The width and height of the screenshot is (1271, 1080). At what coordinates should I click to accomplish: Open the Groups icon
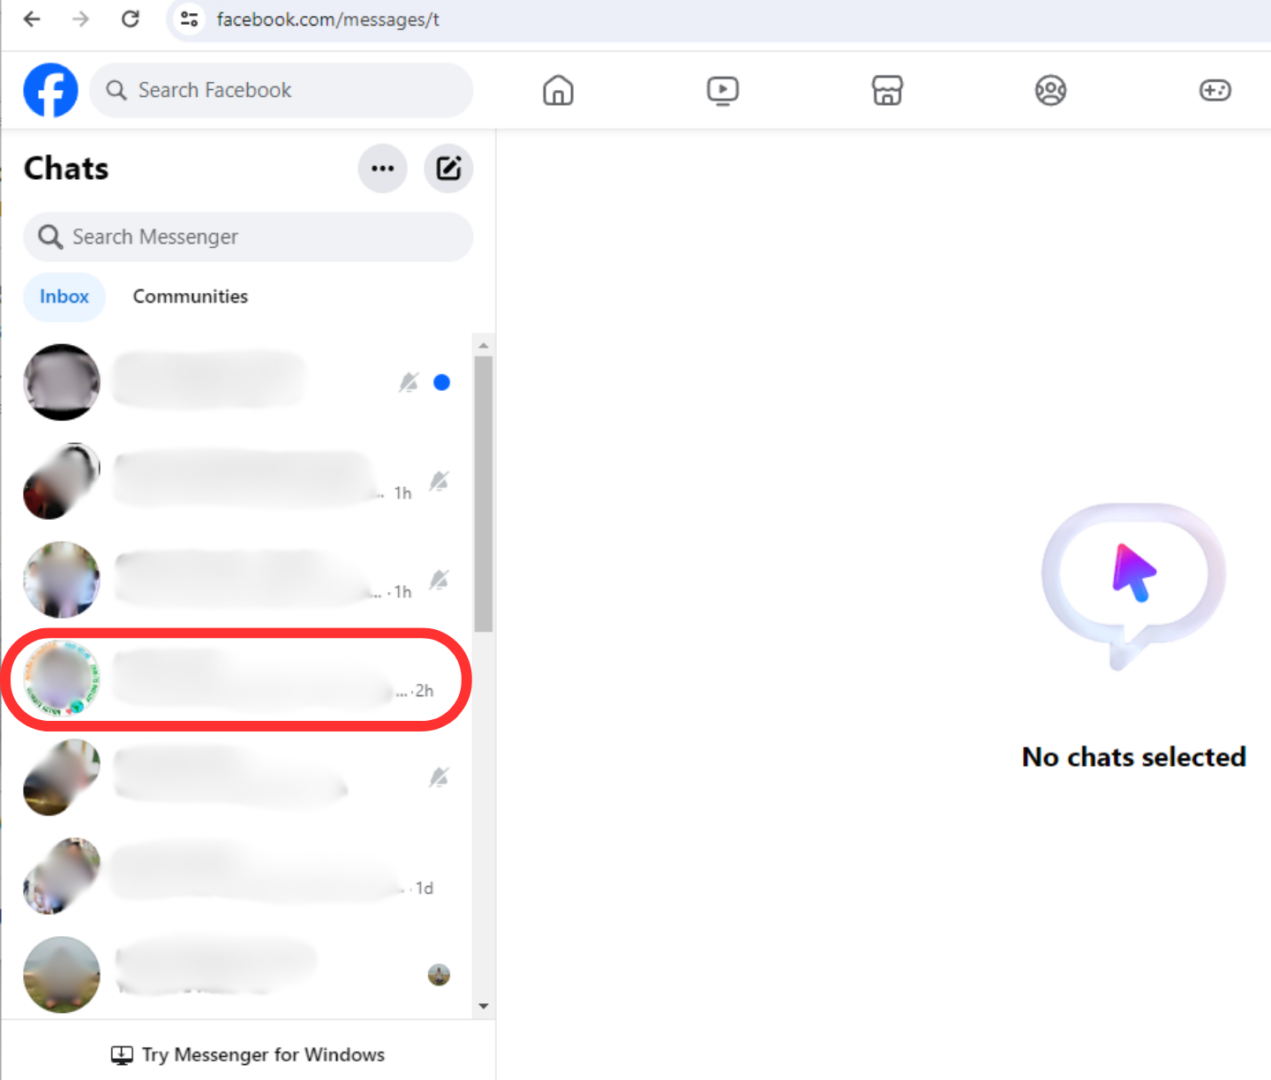[x=1050, y=90]
